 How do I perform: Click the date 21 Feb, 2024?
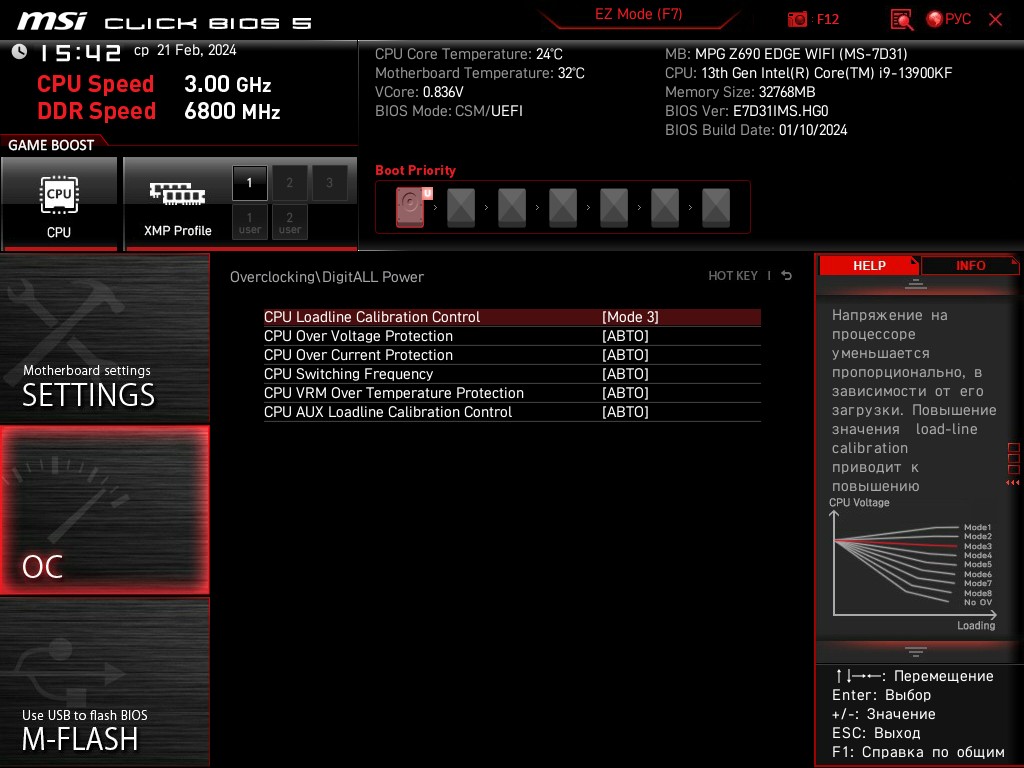[x=197, y=50]
